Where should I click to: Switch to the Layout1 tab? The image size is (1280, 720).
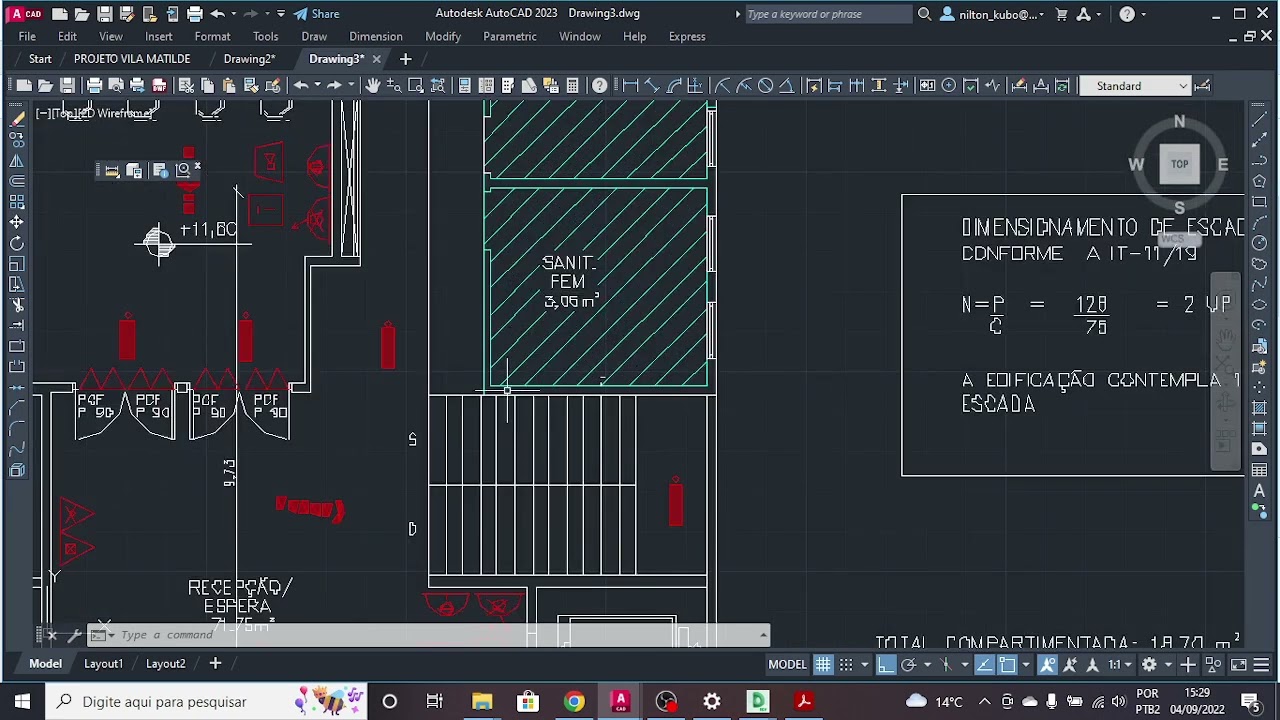click(103, 664)
